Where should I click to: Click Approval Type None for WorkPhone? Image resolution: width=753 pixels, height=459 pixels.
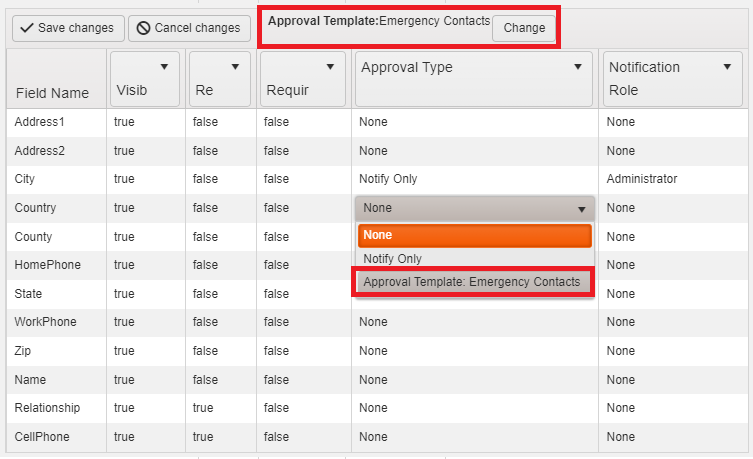[373, 322]
